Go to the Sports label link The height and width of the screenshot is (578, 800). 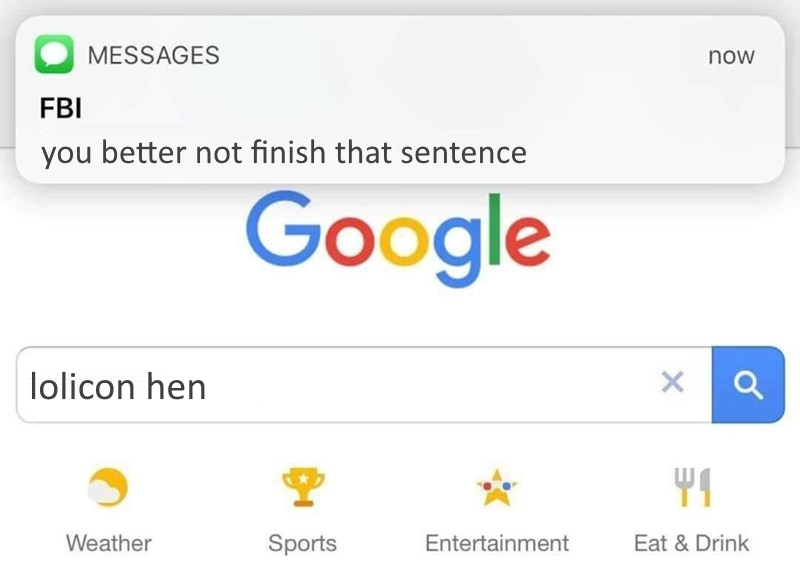tap(302, 543)
